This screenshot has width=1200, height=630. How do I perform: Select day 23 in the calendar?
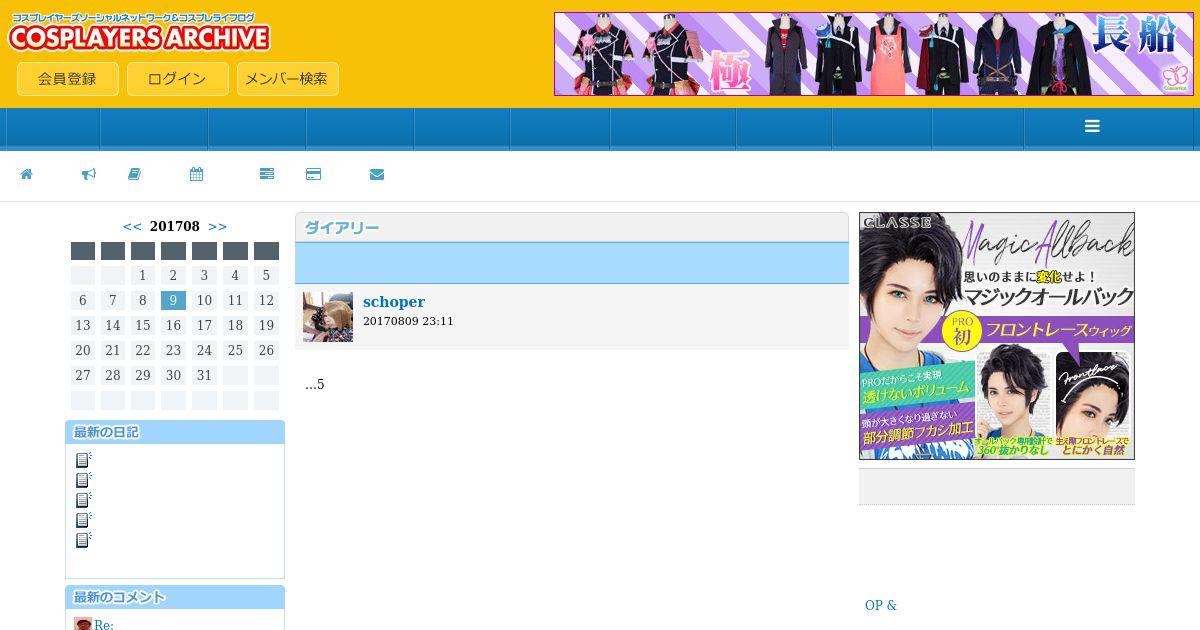click(173, 350)
